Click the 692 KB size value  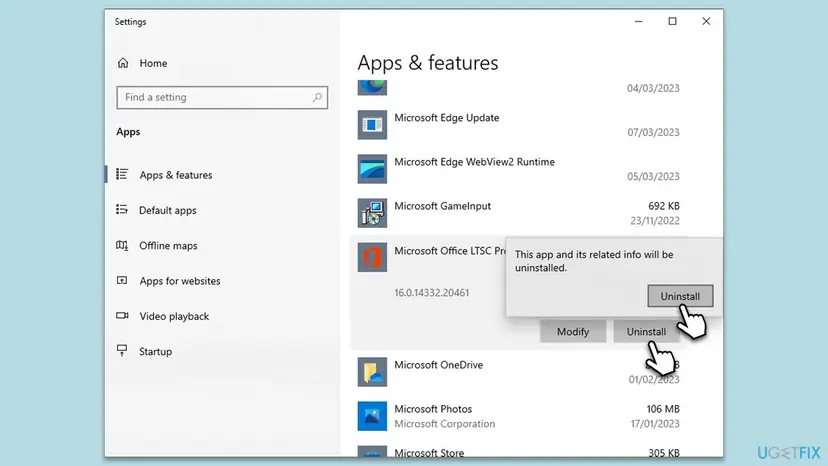(664, 206)
